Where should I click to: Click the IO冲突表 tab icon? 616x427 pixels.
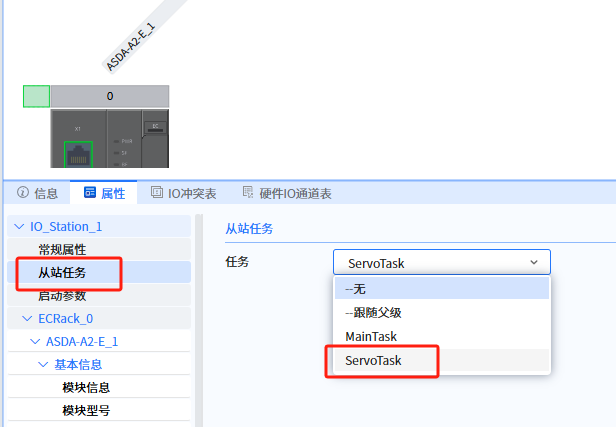[157, 193]
